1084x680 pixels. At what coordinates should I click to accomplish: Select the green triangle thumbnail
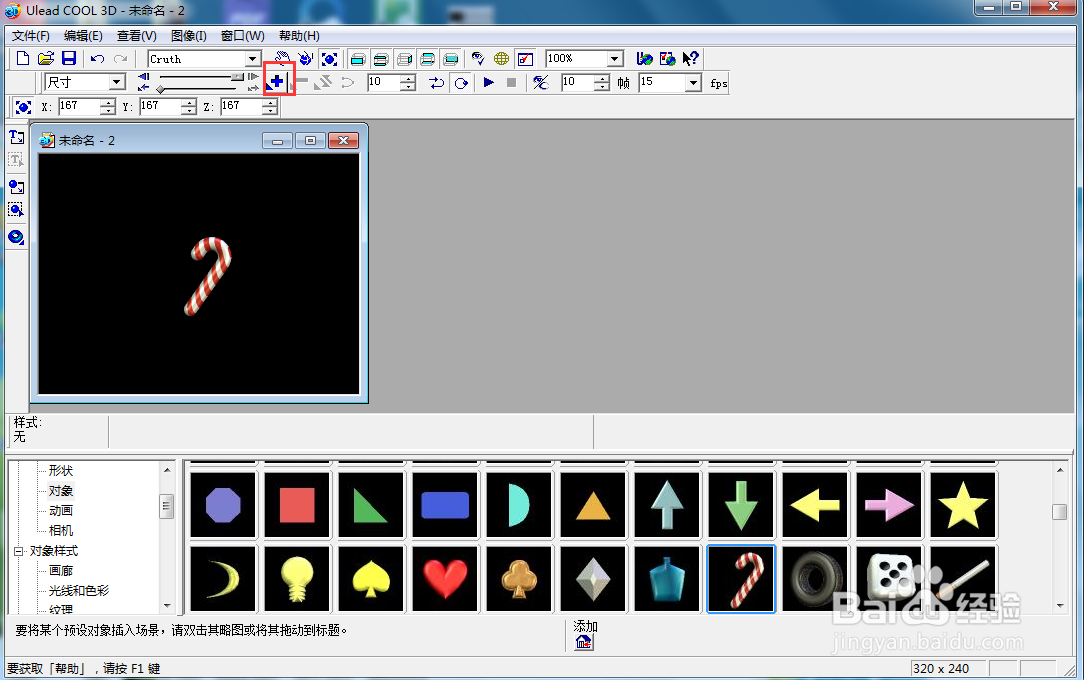click(371, 505)
